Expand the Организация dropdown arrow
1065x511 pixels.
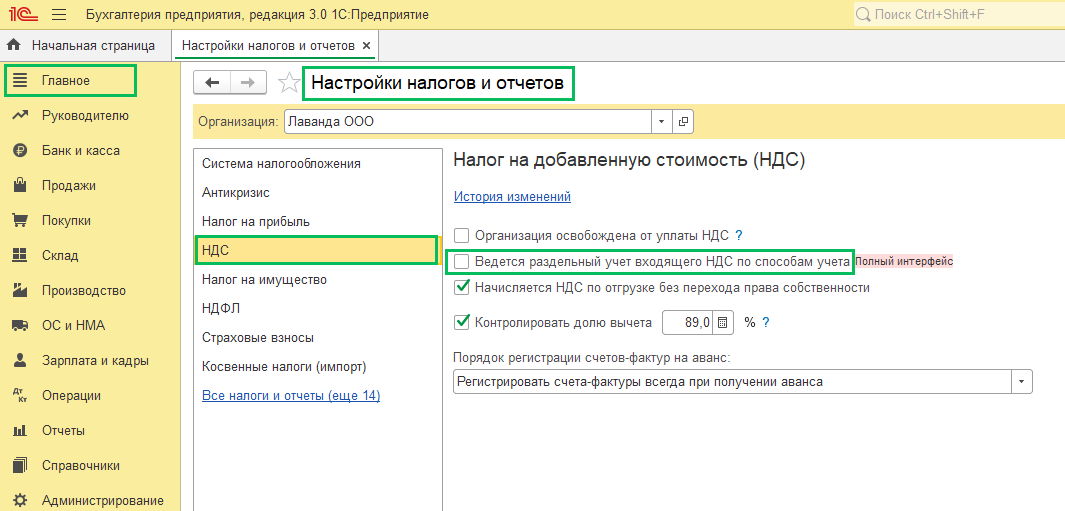(662, 122)
